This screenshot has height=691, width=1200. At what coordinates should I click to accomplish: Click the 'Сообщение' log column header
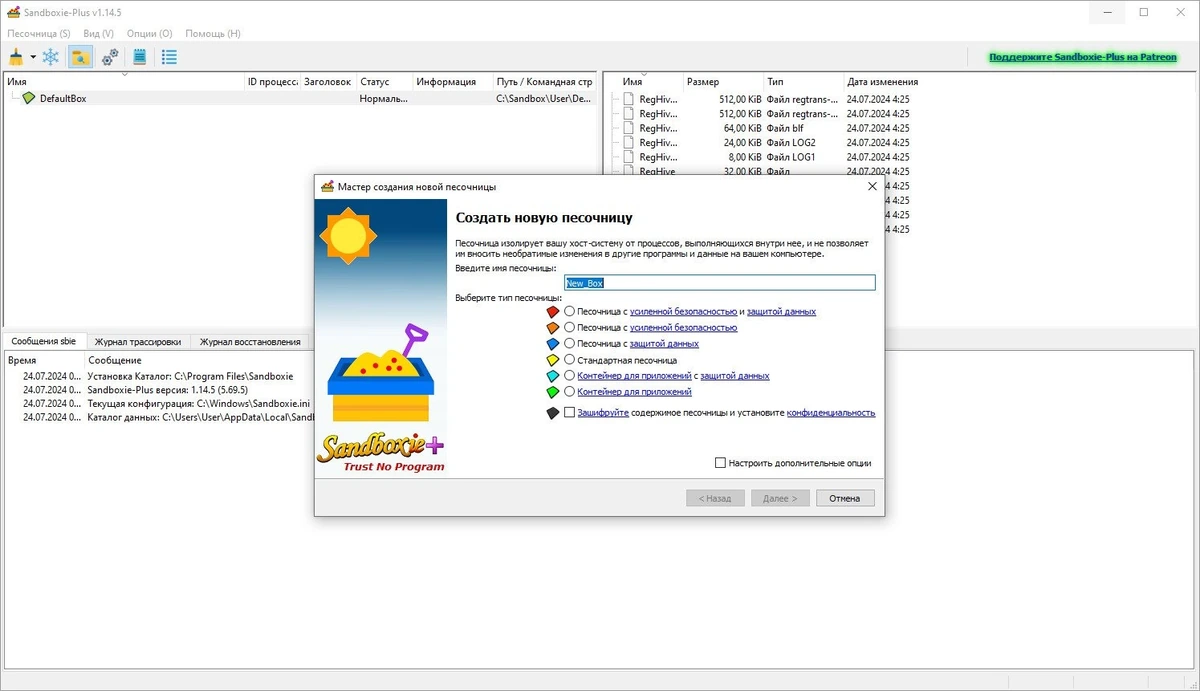pyautogui.click(x=114, y=359)
